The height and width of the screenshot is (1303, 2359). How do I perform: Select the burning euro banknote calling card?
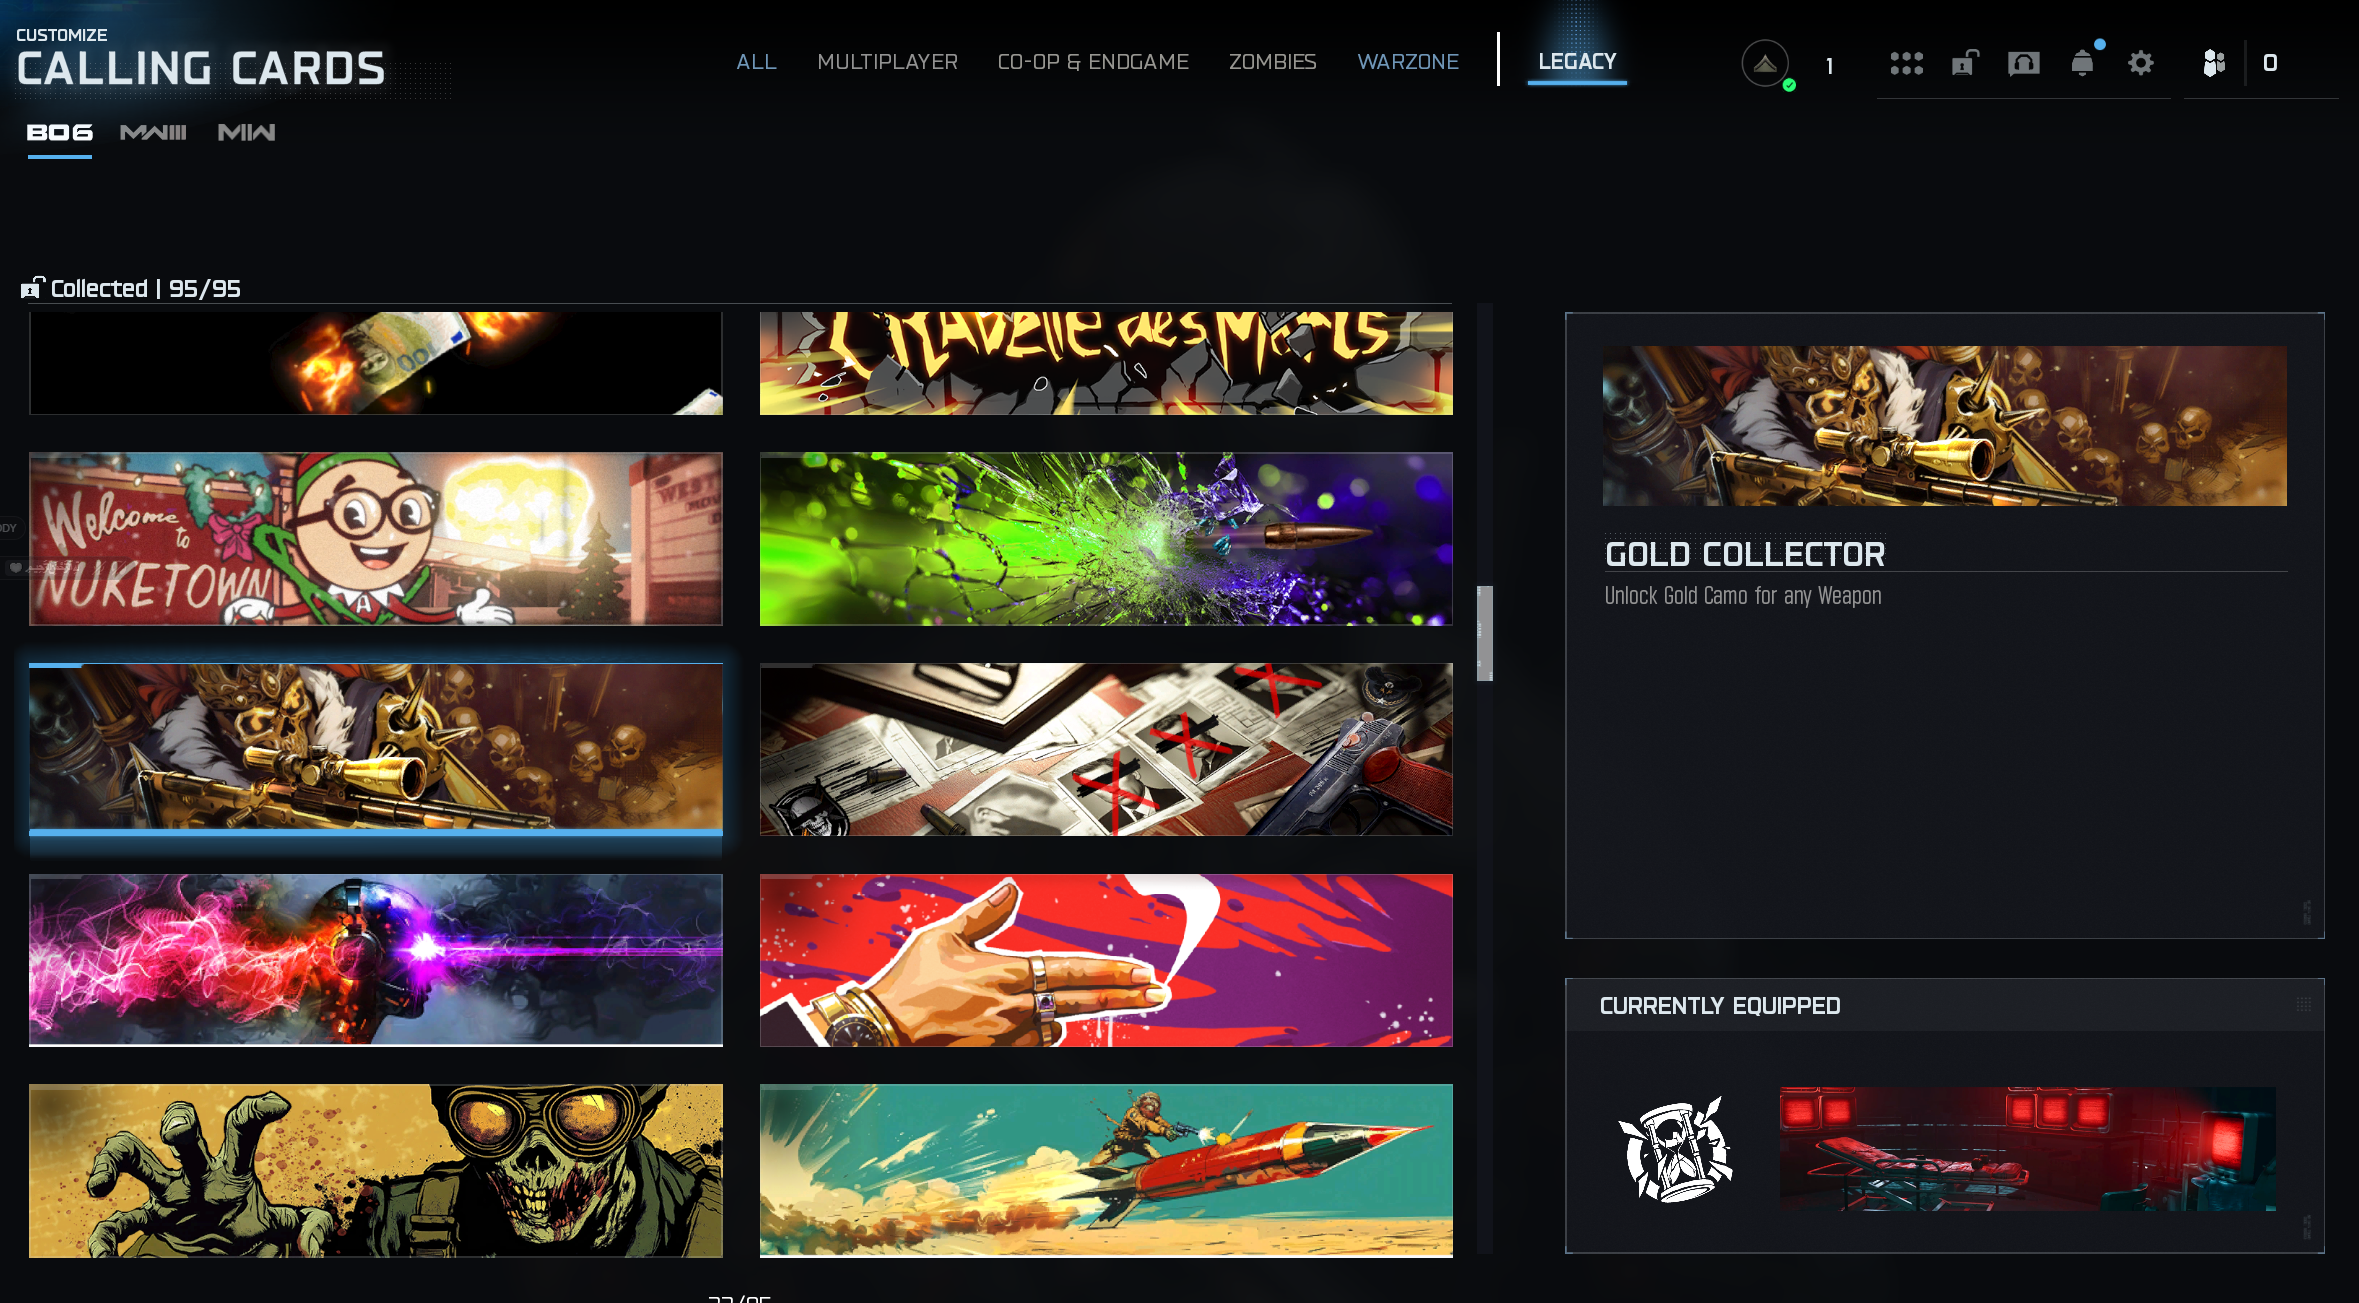click(376, 363)
